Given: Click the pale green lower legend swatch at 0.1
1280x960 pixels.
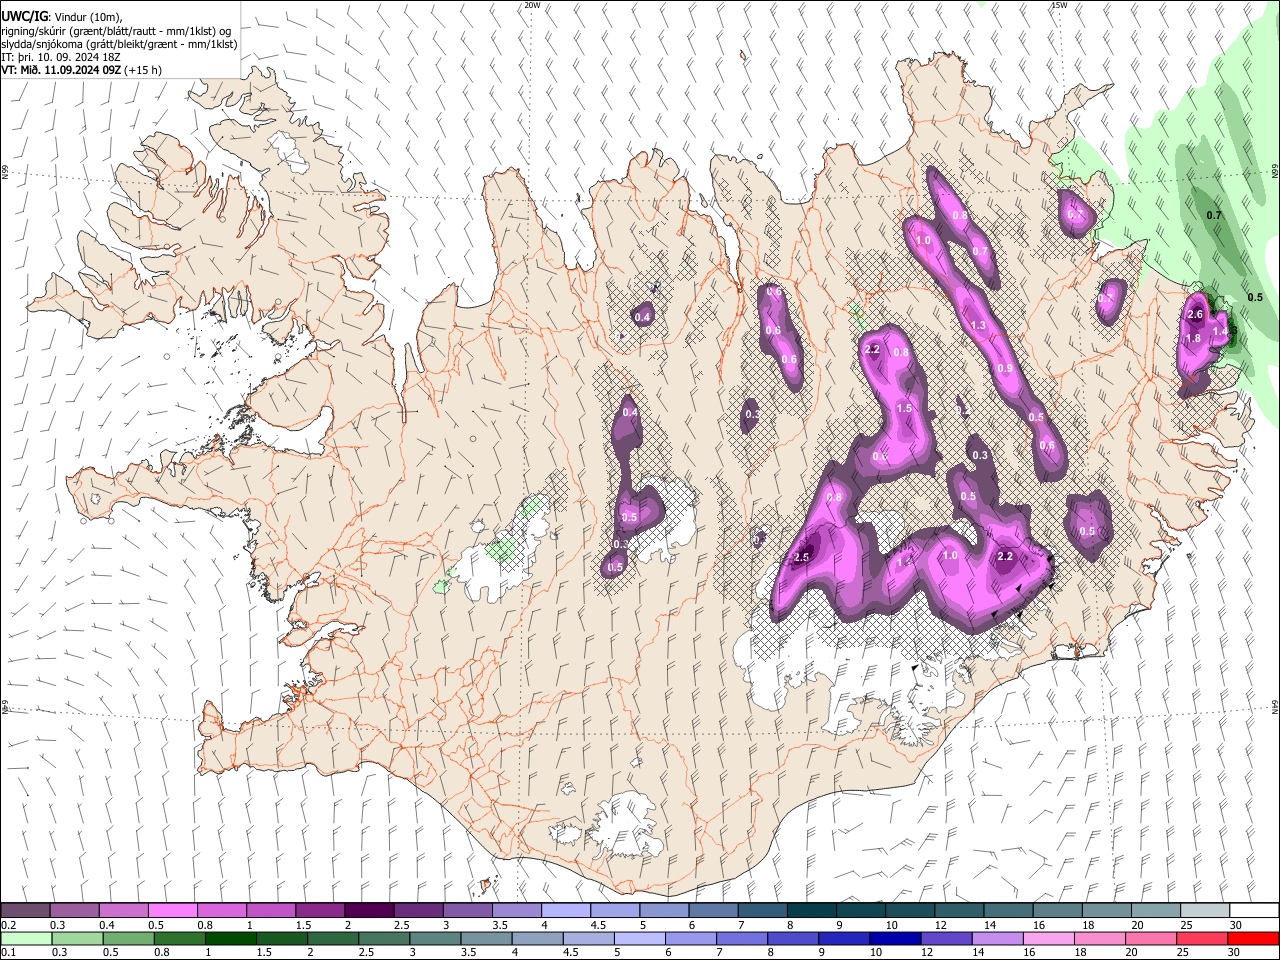Looking at the screenshot, I should pyautogui.click(x=26, y=939).
